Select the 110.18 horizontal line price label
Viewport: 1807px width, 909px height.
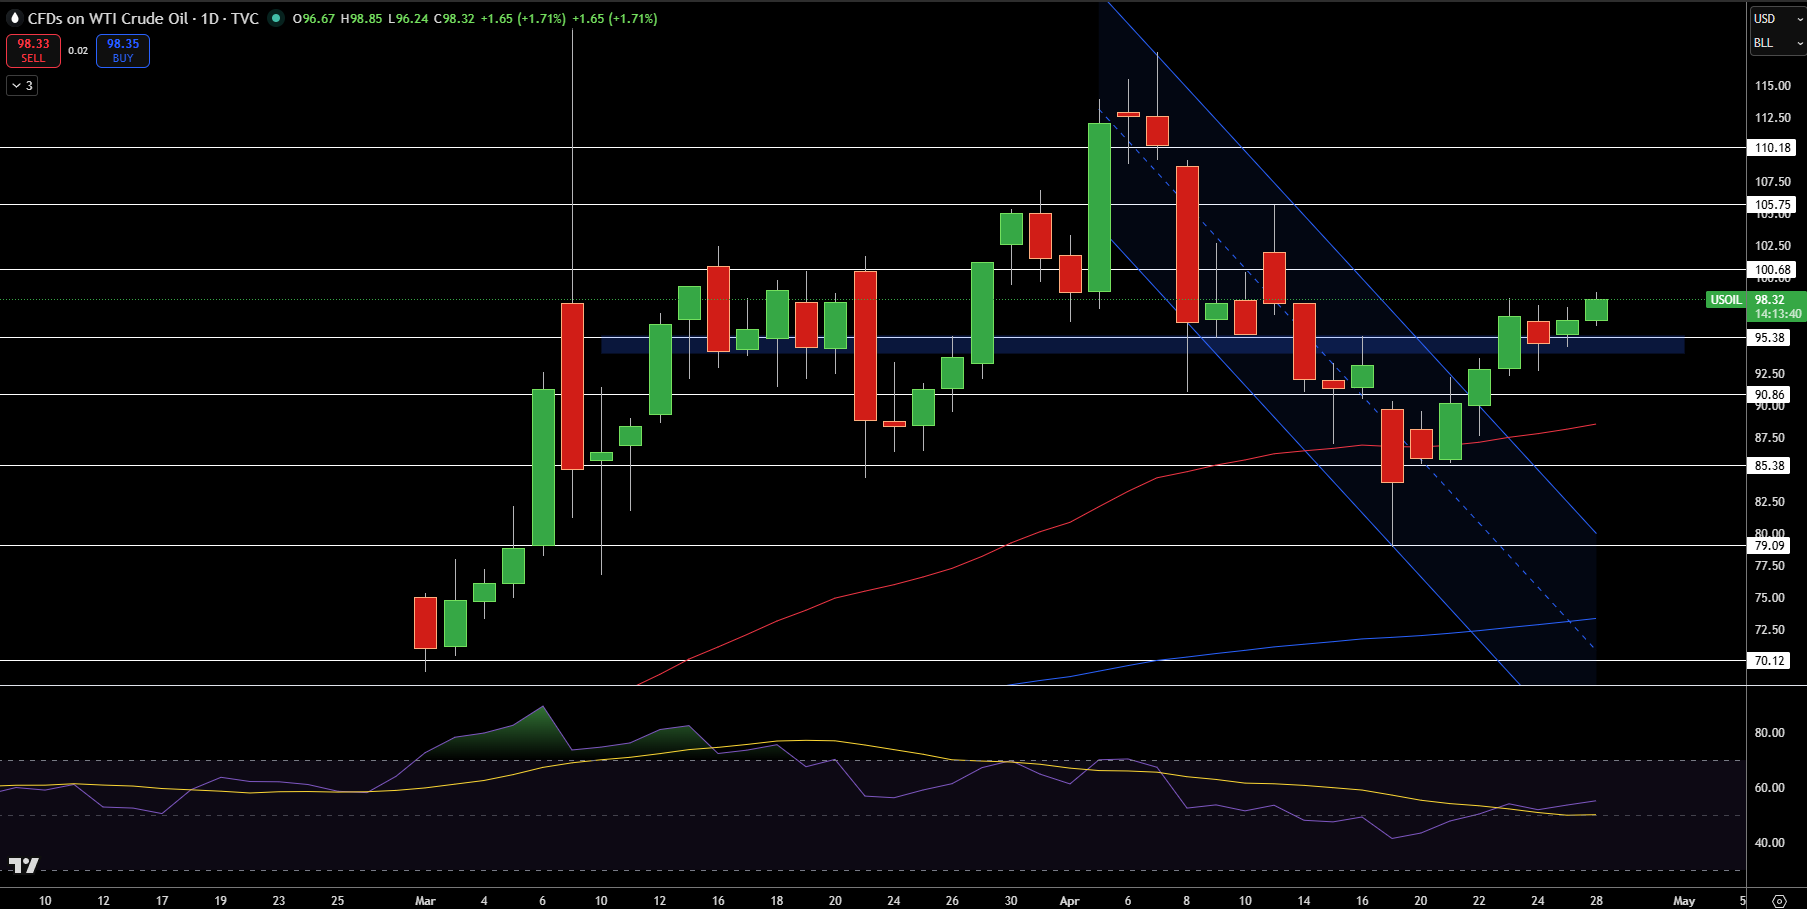coord(1772,147)
